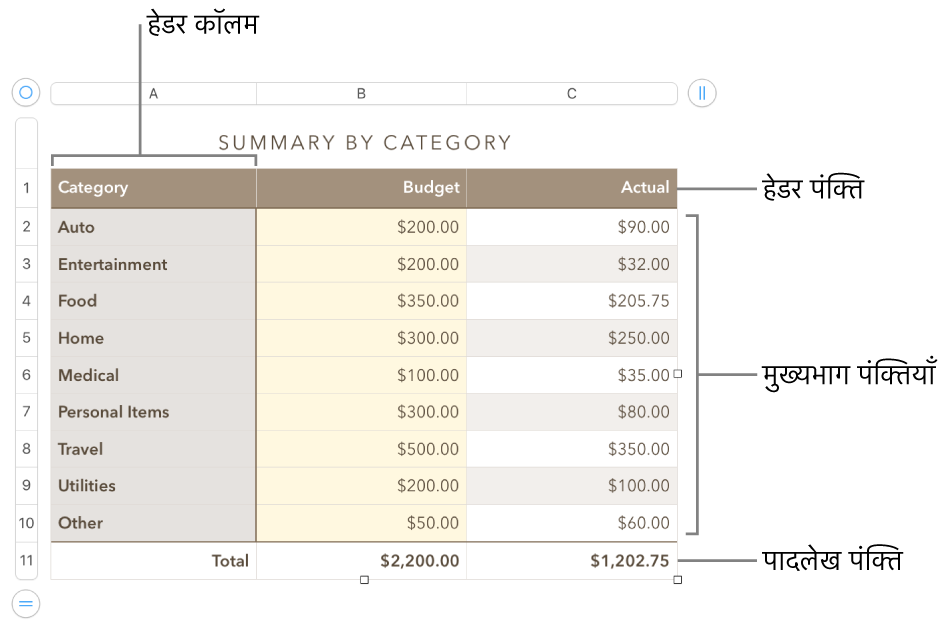Click the Actual header cell
The image size is (939, 622).
point(571,187)
